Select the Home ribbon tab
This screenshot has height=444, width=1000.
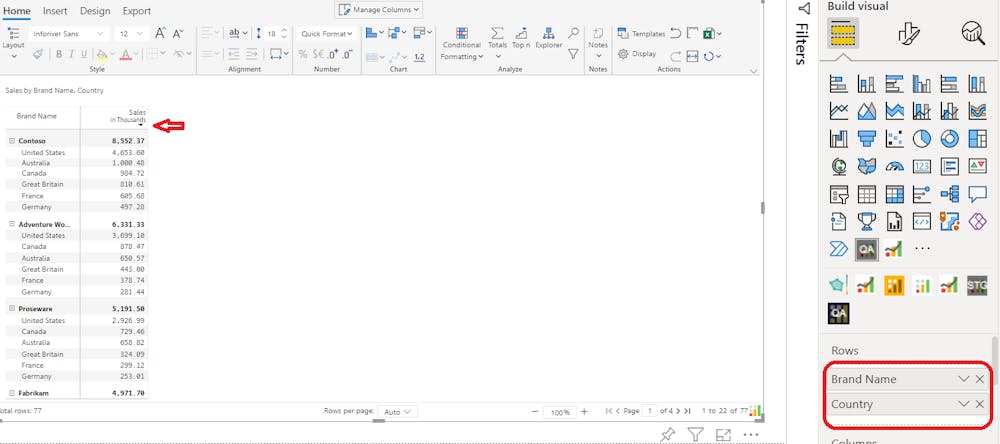coord(17,11)
